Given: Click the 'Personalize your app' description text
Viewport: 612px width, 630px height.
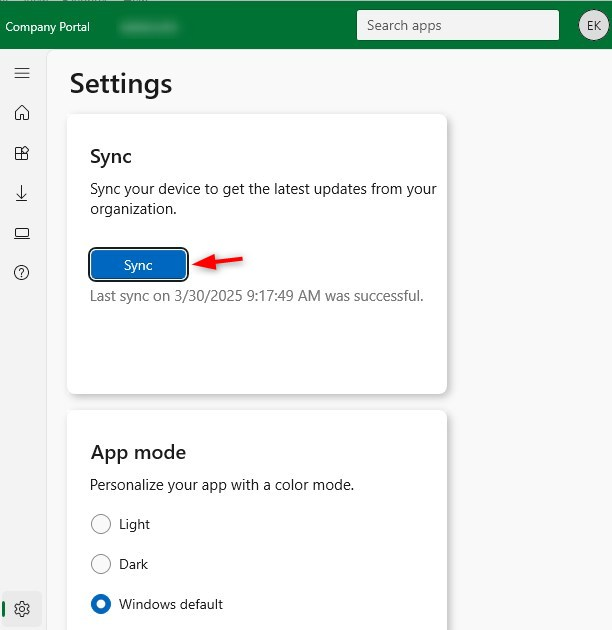Looking at the screenshot, I should tap(222, 485).
